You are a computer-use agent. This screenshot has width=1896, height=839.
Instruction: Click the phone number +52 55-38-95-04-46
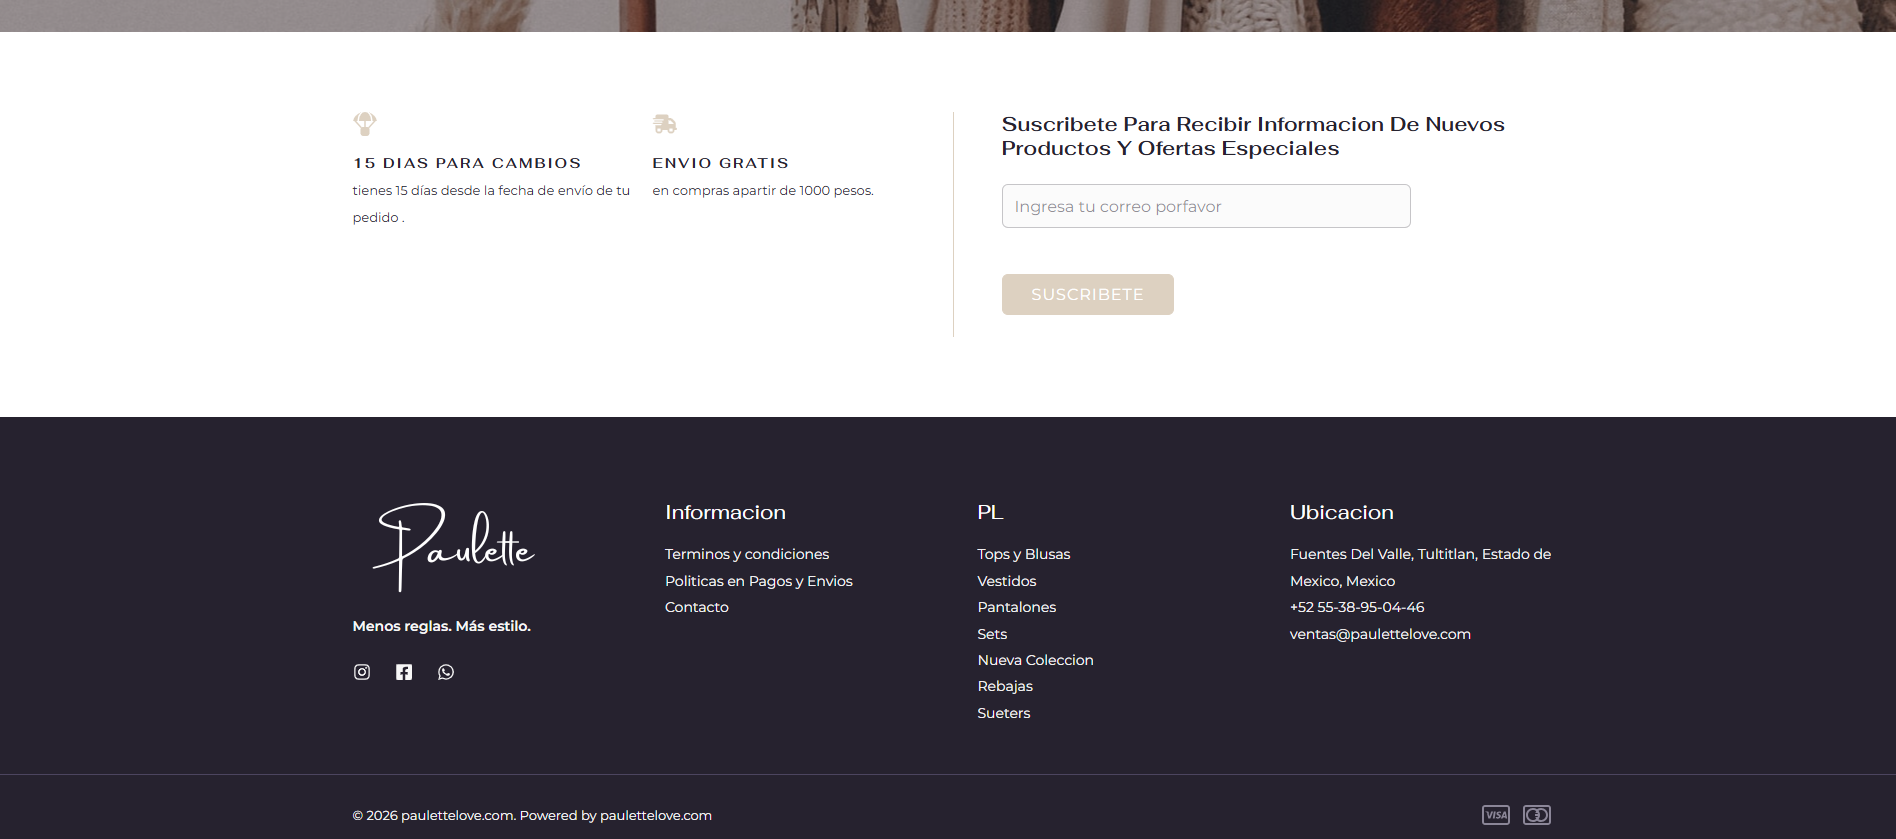click(x=1357, y=607)
